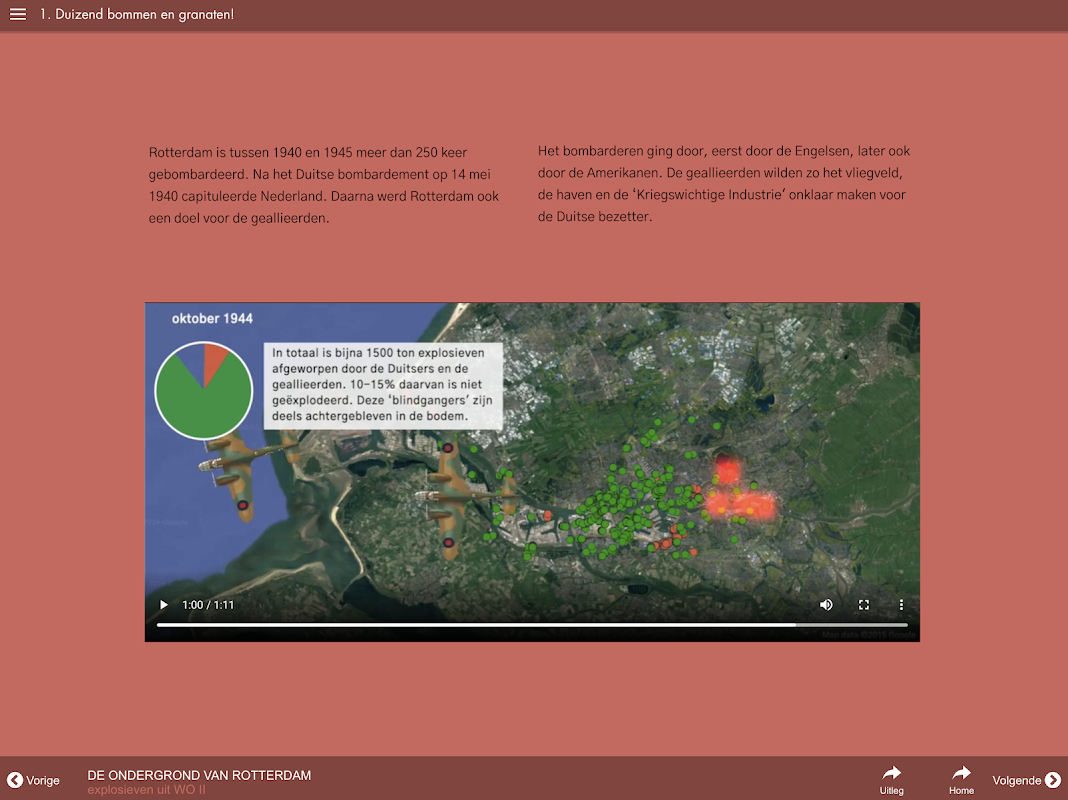Click 'DE ONDERGROND VAN ROTTERDAM' title
Screen dimensions: 1068x800
[x=199, y=775]
